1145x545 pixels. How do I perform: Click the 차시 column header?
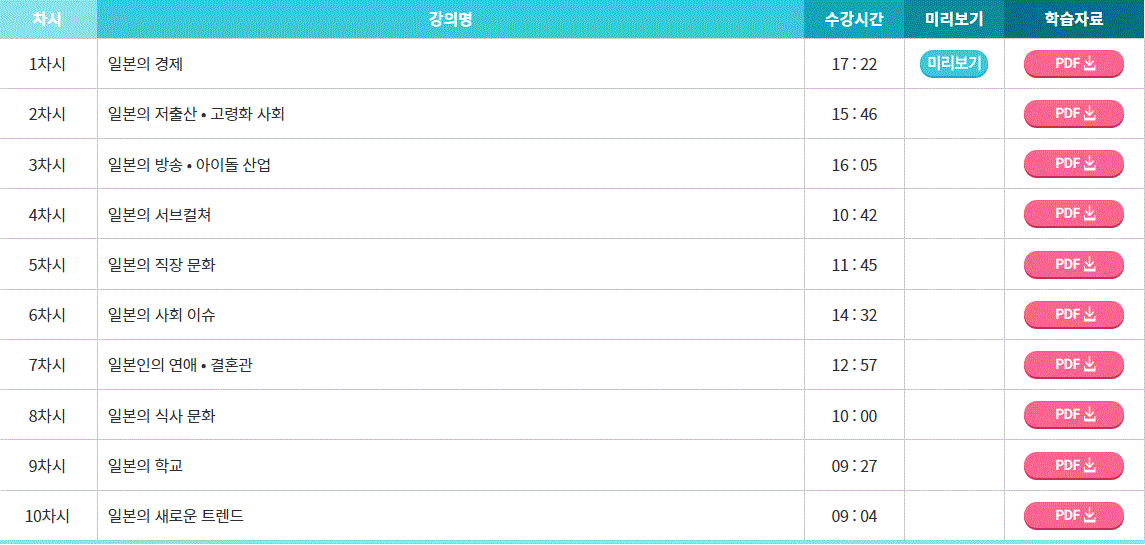pyautogui.click(x=48, y=20)
